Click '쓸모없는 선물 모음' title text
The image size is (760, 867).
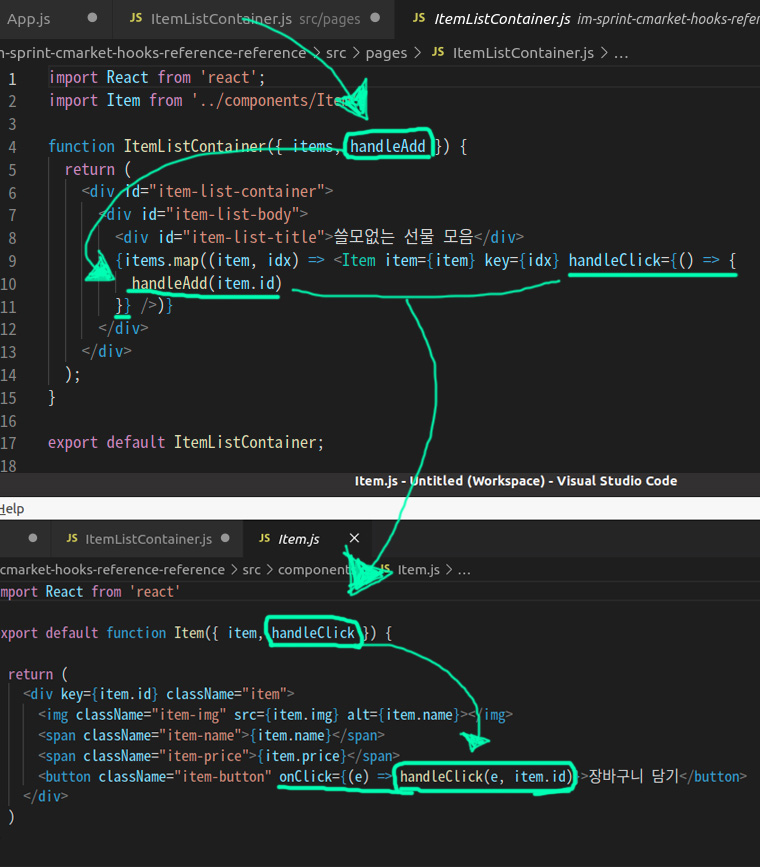click(404, 237)
